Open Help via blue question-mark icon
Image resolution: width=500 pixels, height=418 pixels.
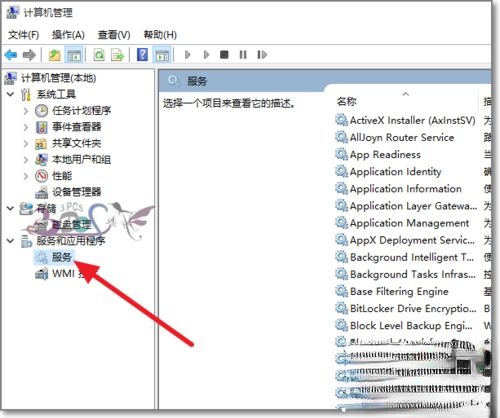pyautogui.click(x=142, y=54)
